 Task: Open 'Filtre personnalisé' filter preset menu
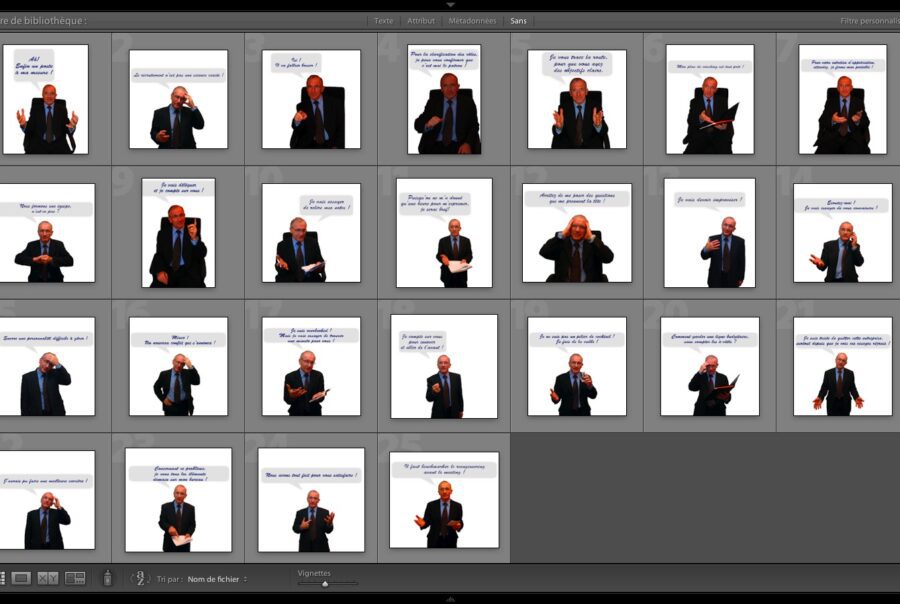coord(868,20)
